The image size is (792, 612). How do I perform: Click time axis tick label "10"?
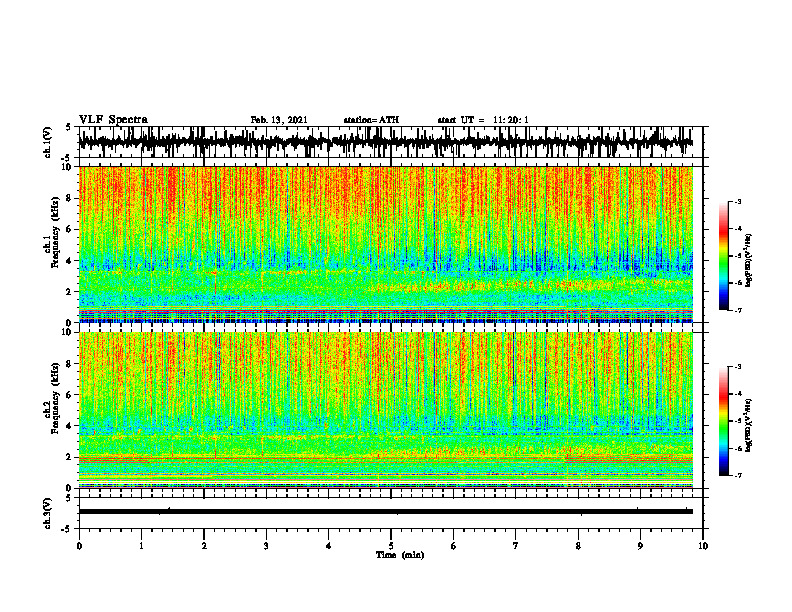[x=703, y=546]
